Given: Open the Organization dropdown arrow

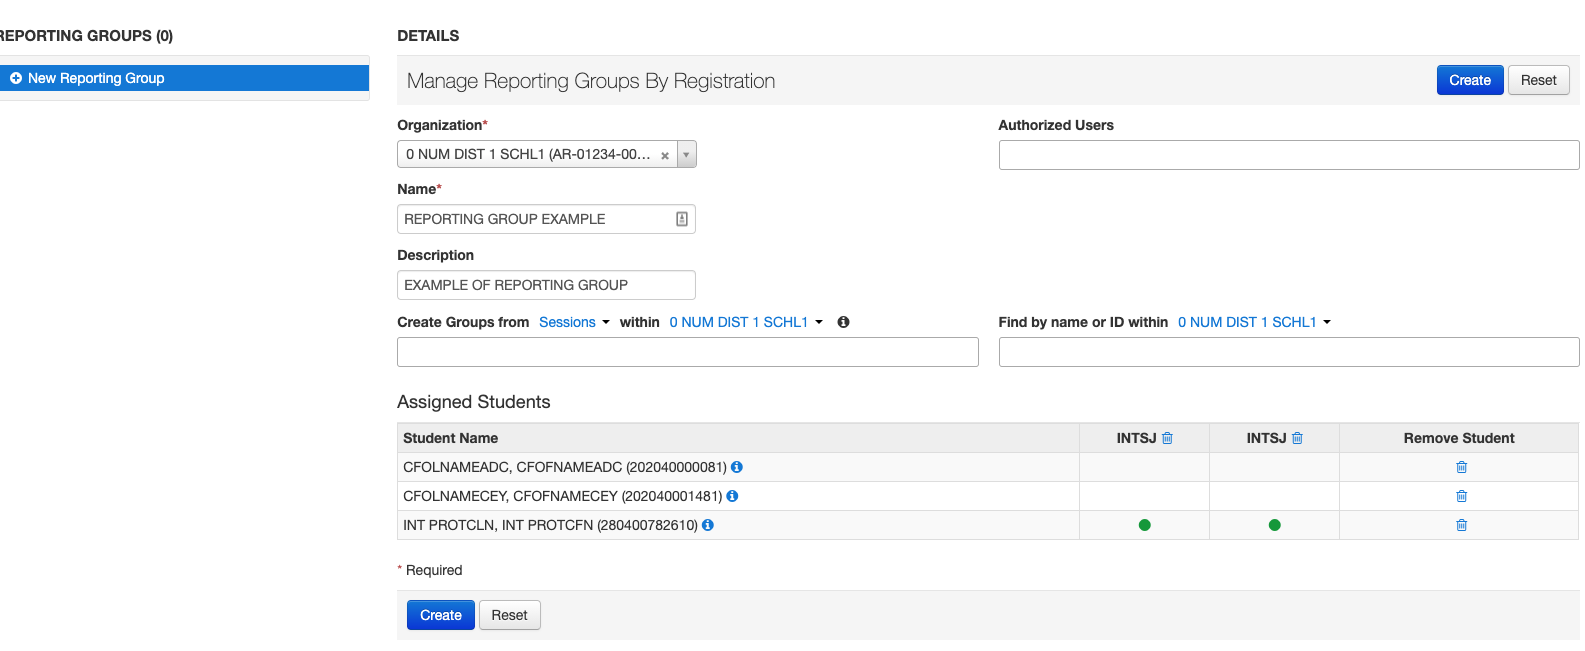Looking at the screenshot, I should coord(686,154).
